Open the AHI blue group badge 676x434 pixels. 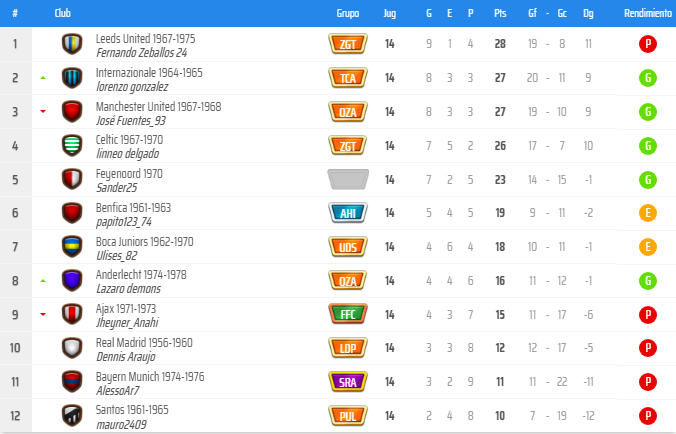[x=348, y=213]
